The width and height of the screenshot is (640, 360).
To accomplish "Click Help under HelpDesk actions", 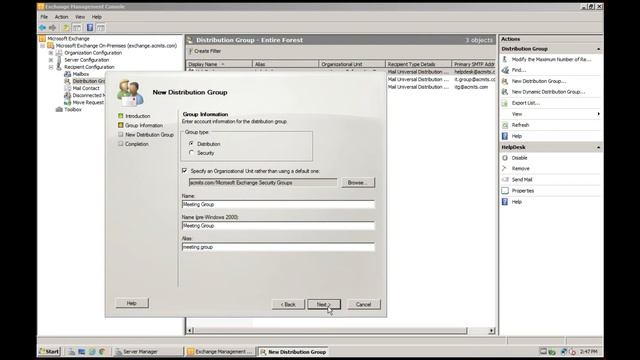I will [517, 202].
